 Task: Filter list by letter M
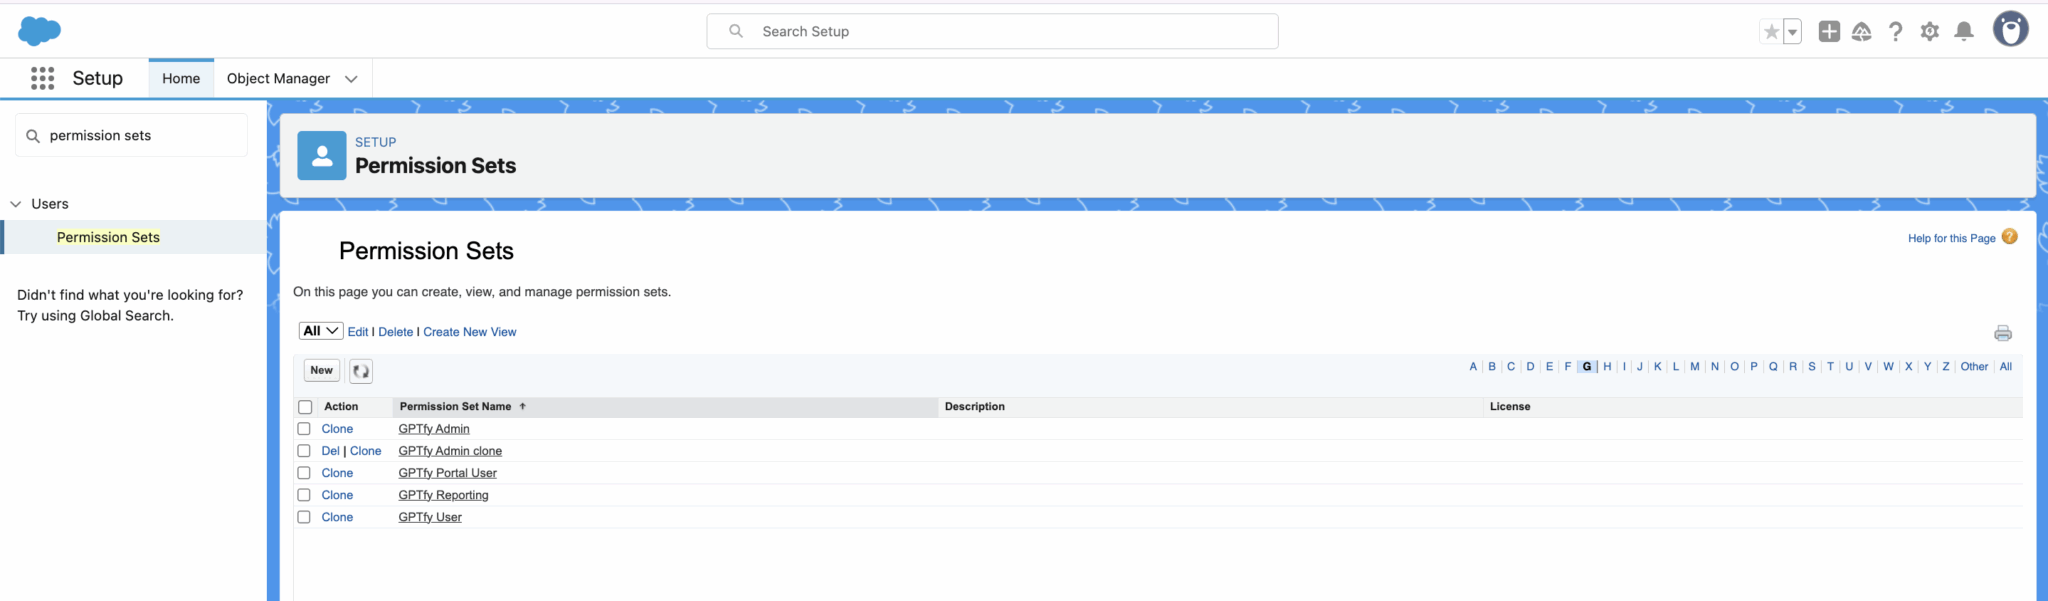coord(1695,367)
